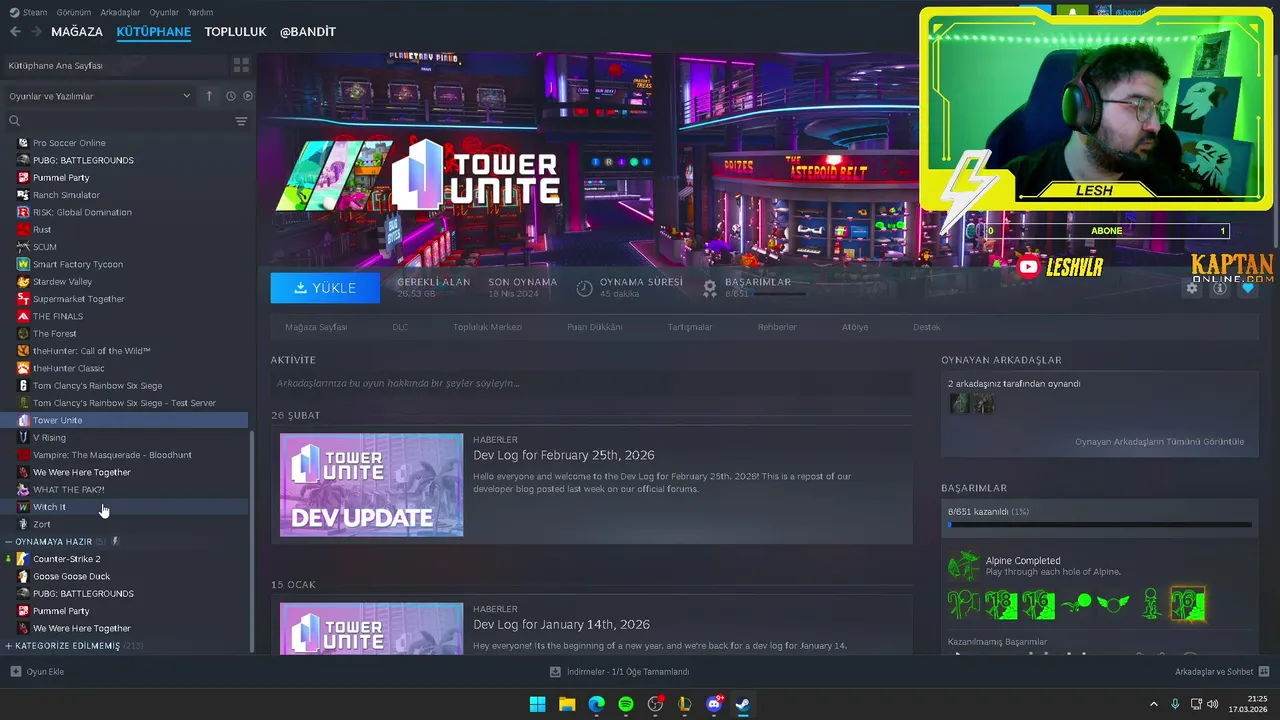Select The Forest in the game list
Screen dimensions: 1280x720
coord(124,334)
